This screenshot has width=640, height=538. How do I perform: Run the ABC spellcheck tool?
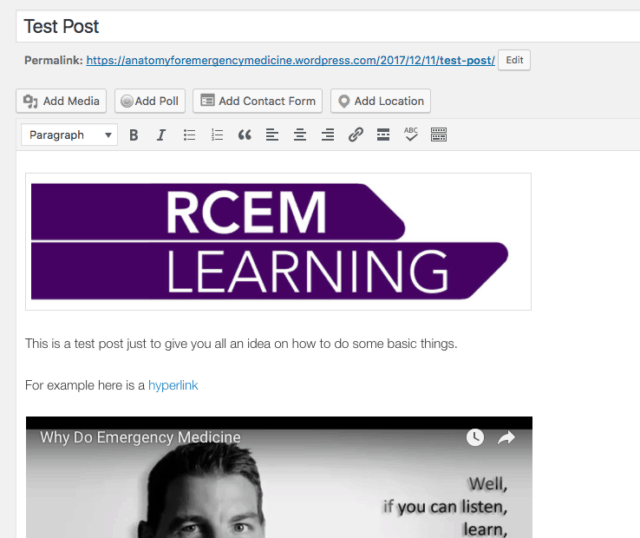[x=411, y=135]
